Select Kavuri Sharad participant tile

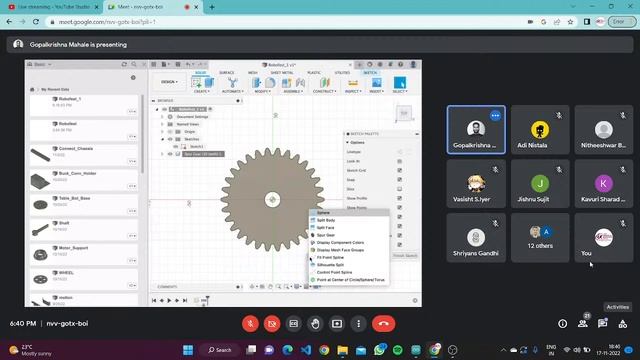[603, 184]
